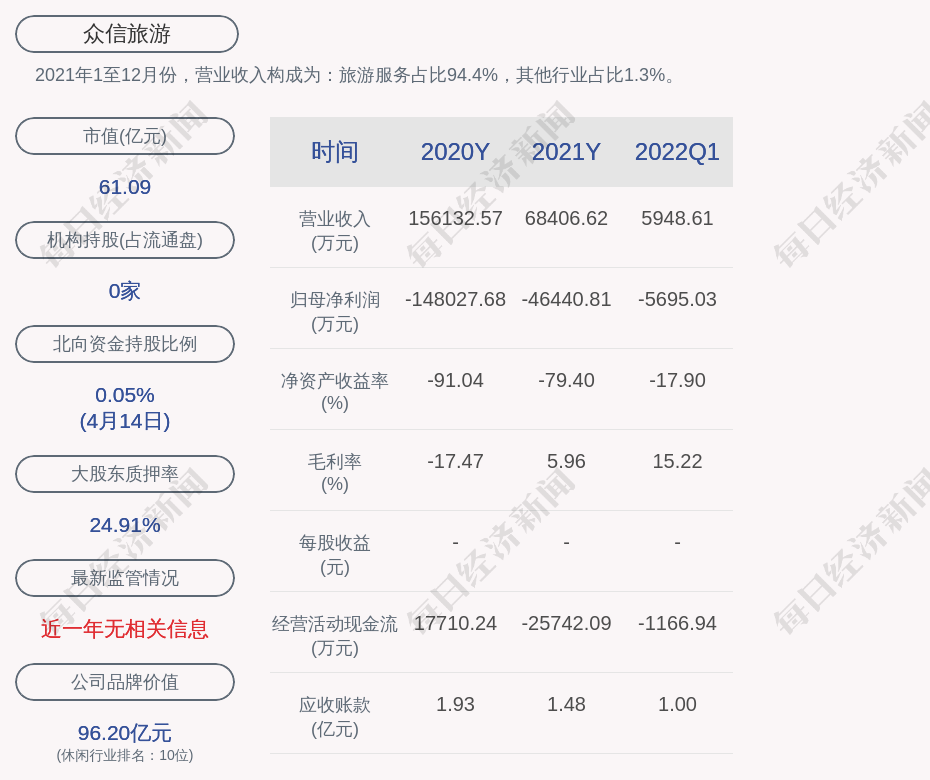Click revenue value 68406.62
This screenshot has width=930, height=780.
(566, 218)
